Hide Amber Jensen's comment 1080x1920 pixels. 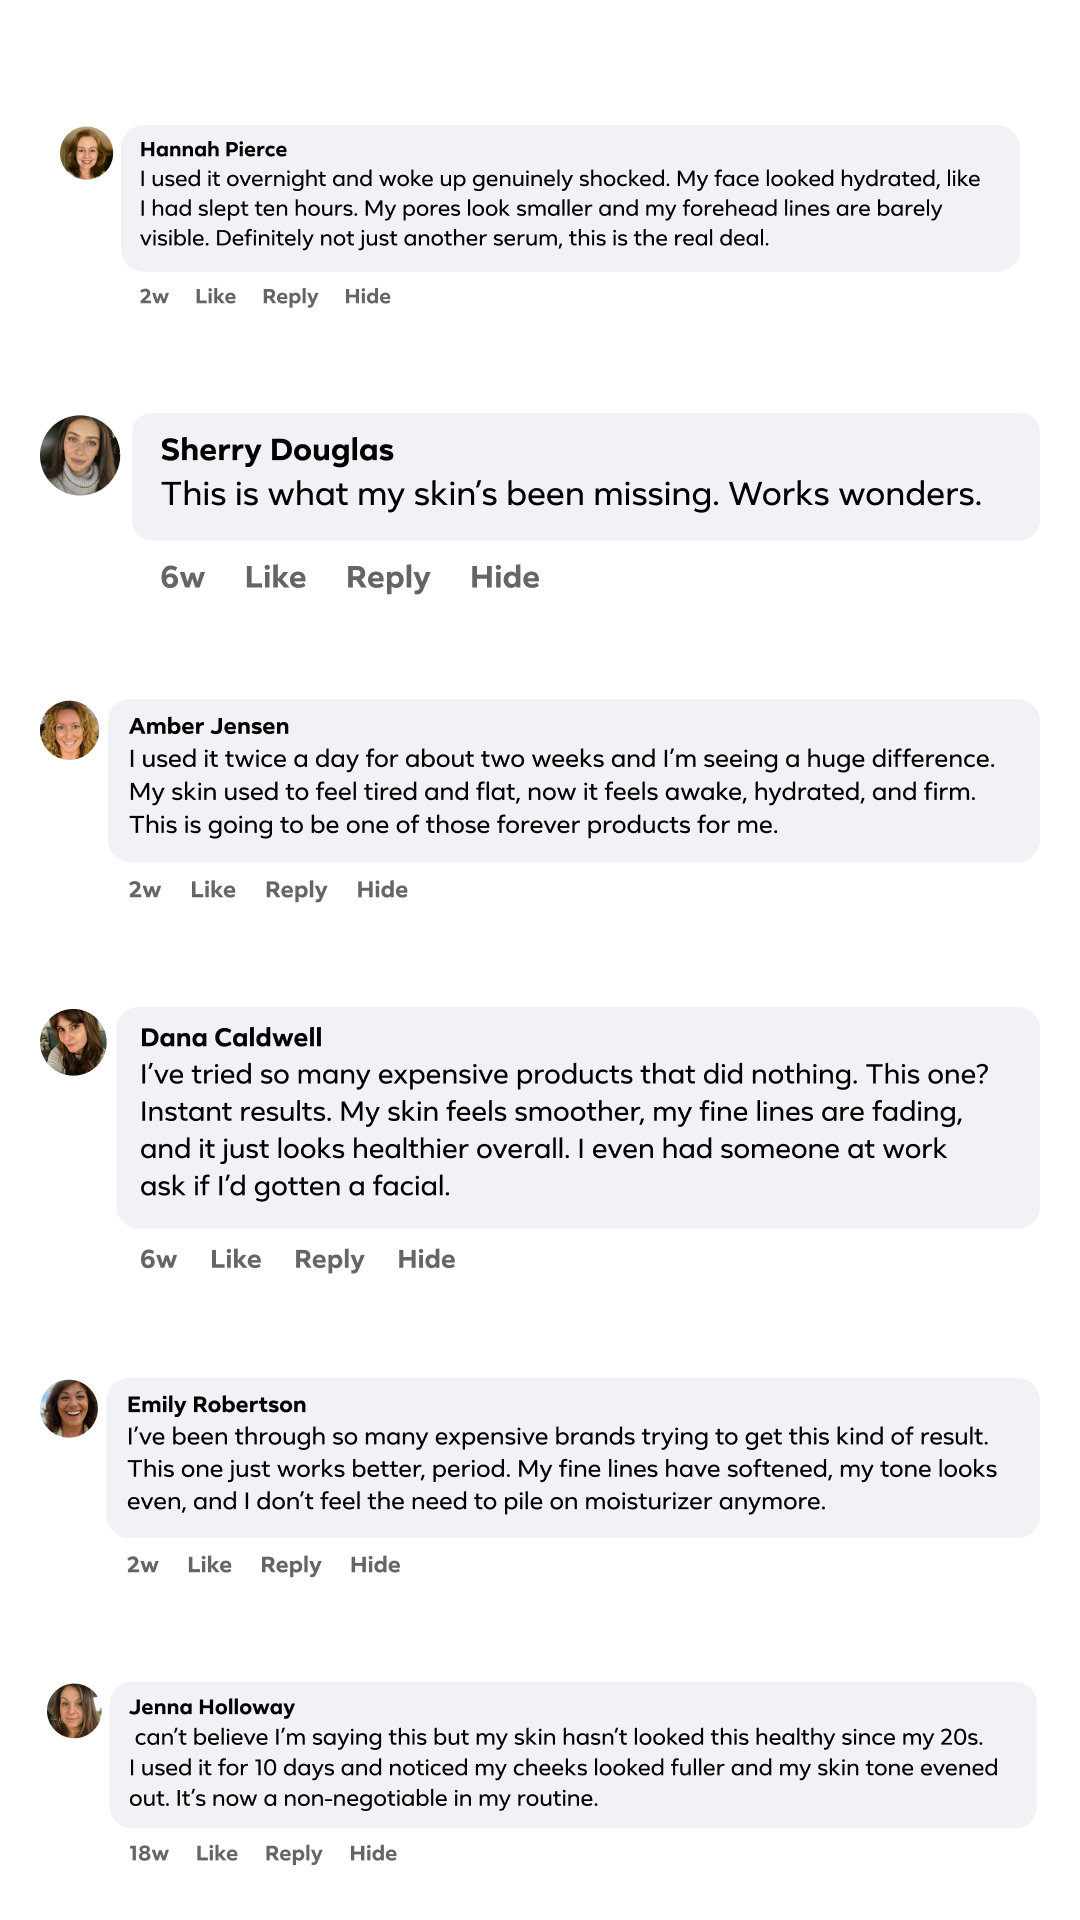point(382,889)
